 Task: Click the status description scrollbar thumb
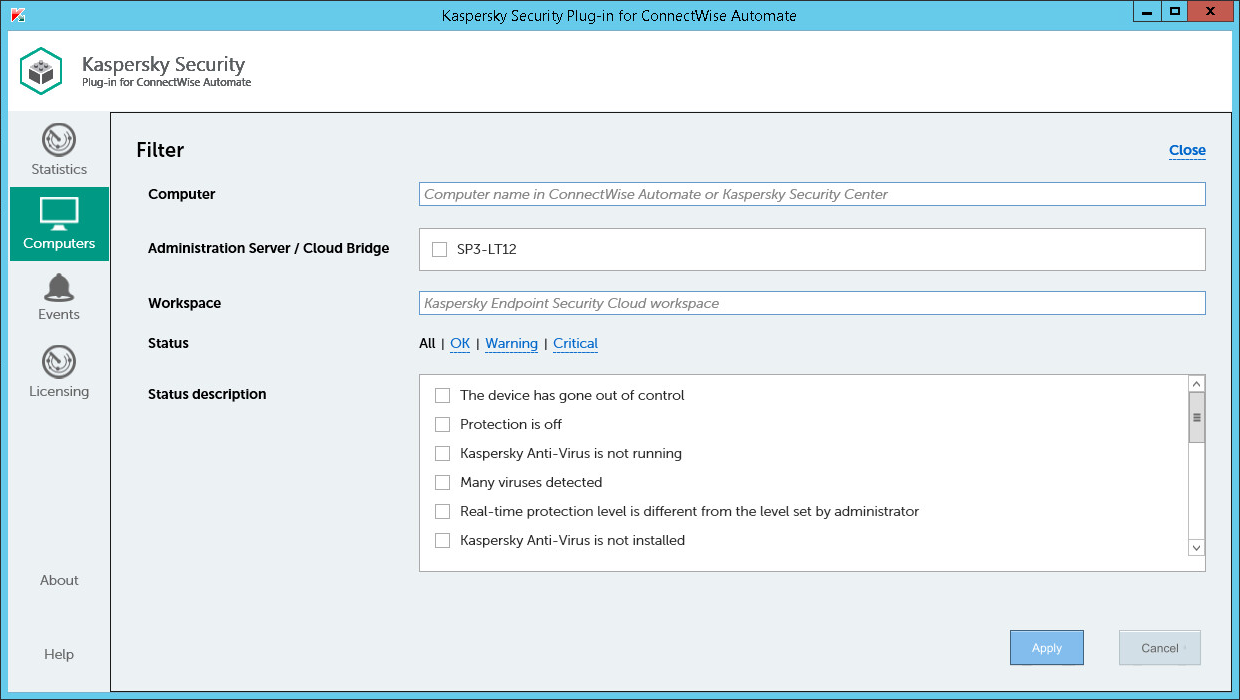1196,418
